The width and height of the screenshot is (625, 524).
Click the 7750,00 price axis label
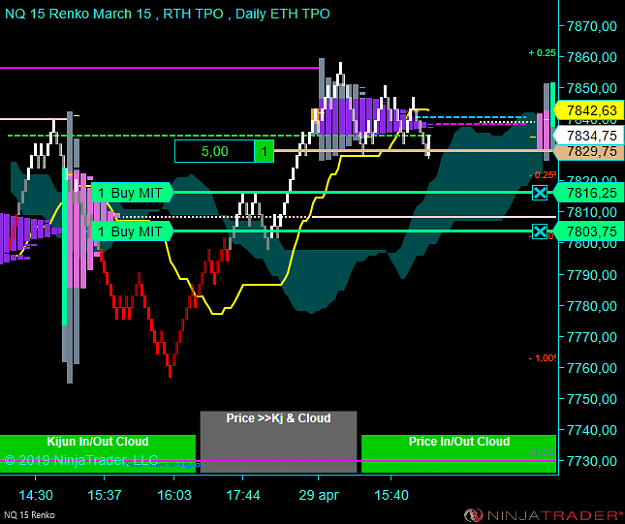[x=592, y=399]
